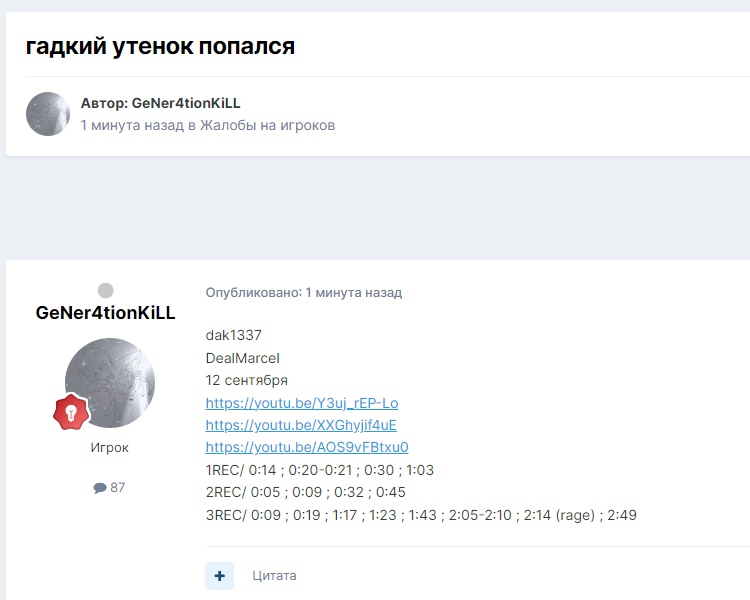Click the DealMarcel text line in post
This screenshot has height=600, width=750.
243,358
